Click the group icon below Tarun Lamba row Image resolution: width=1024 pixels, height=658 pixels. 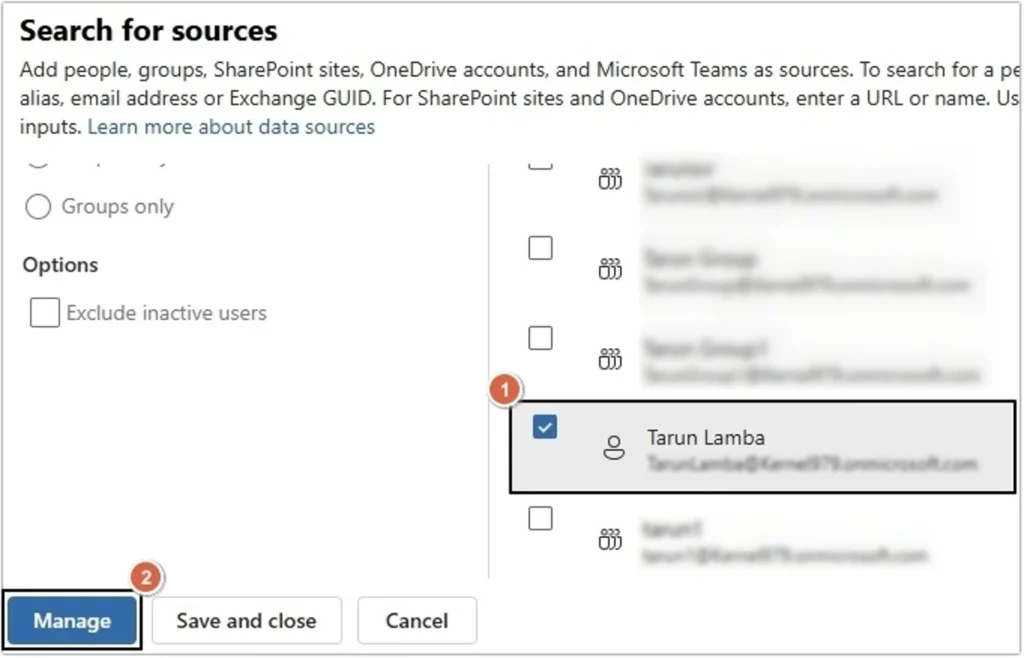click(x=610, y=539)
